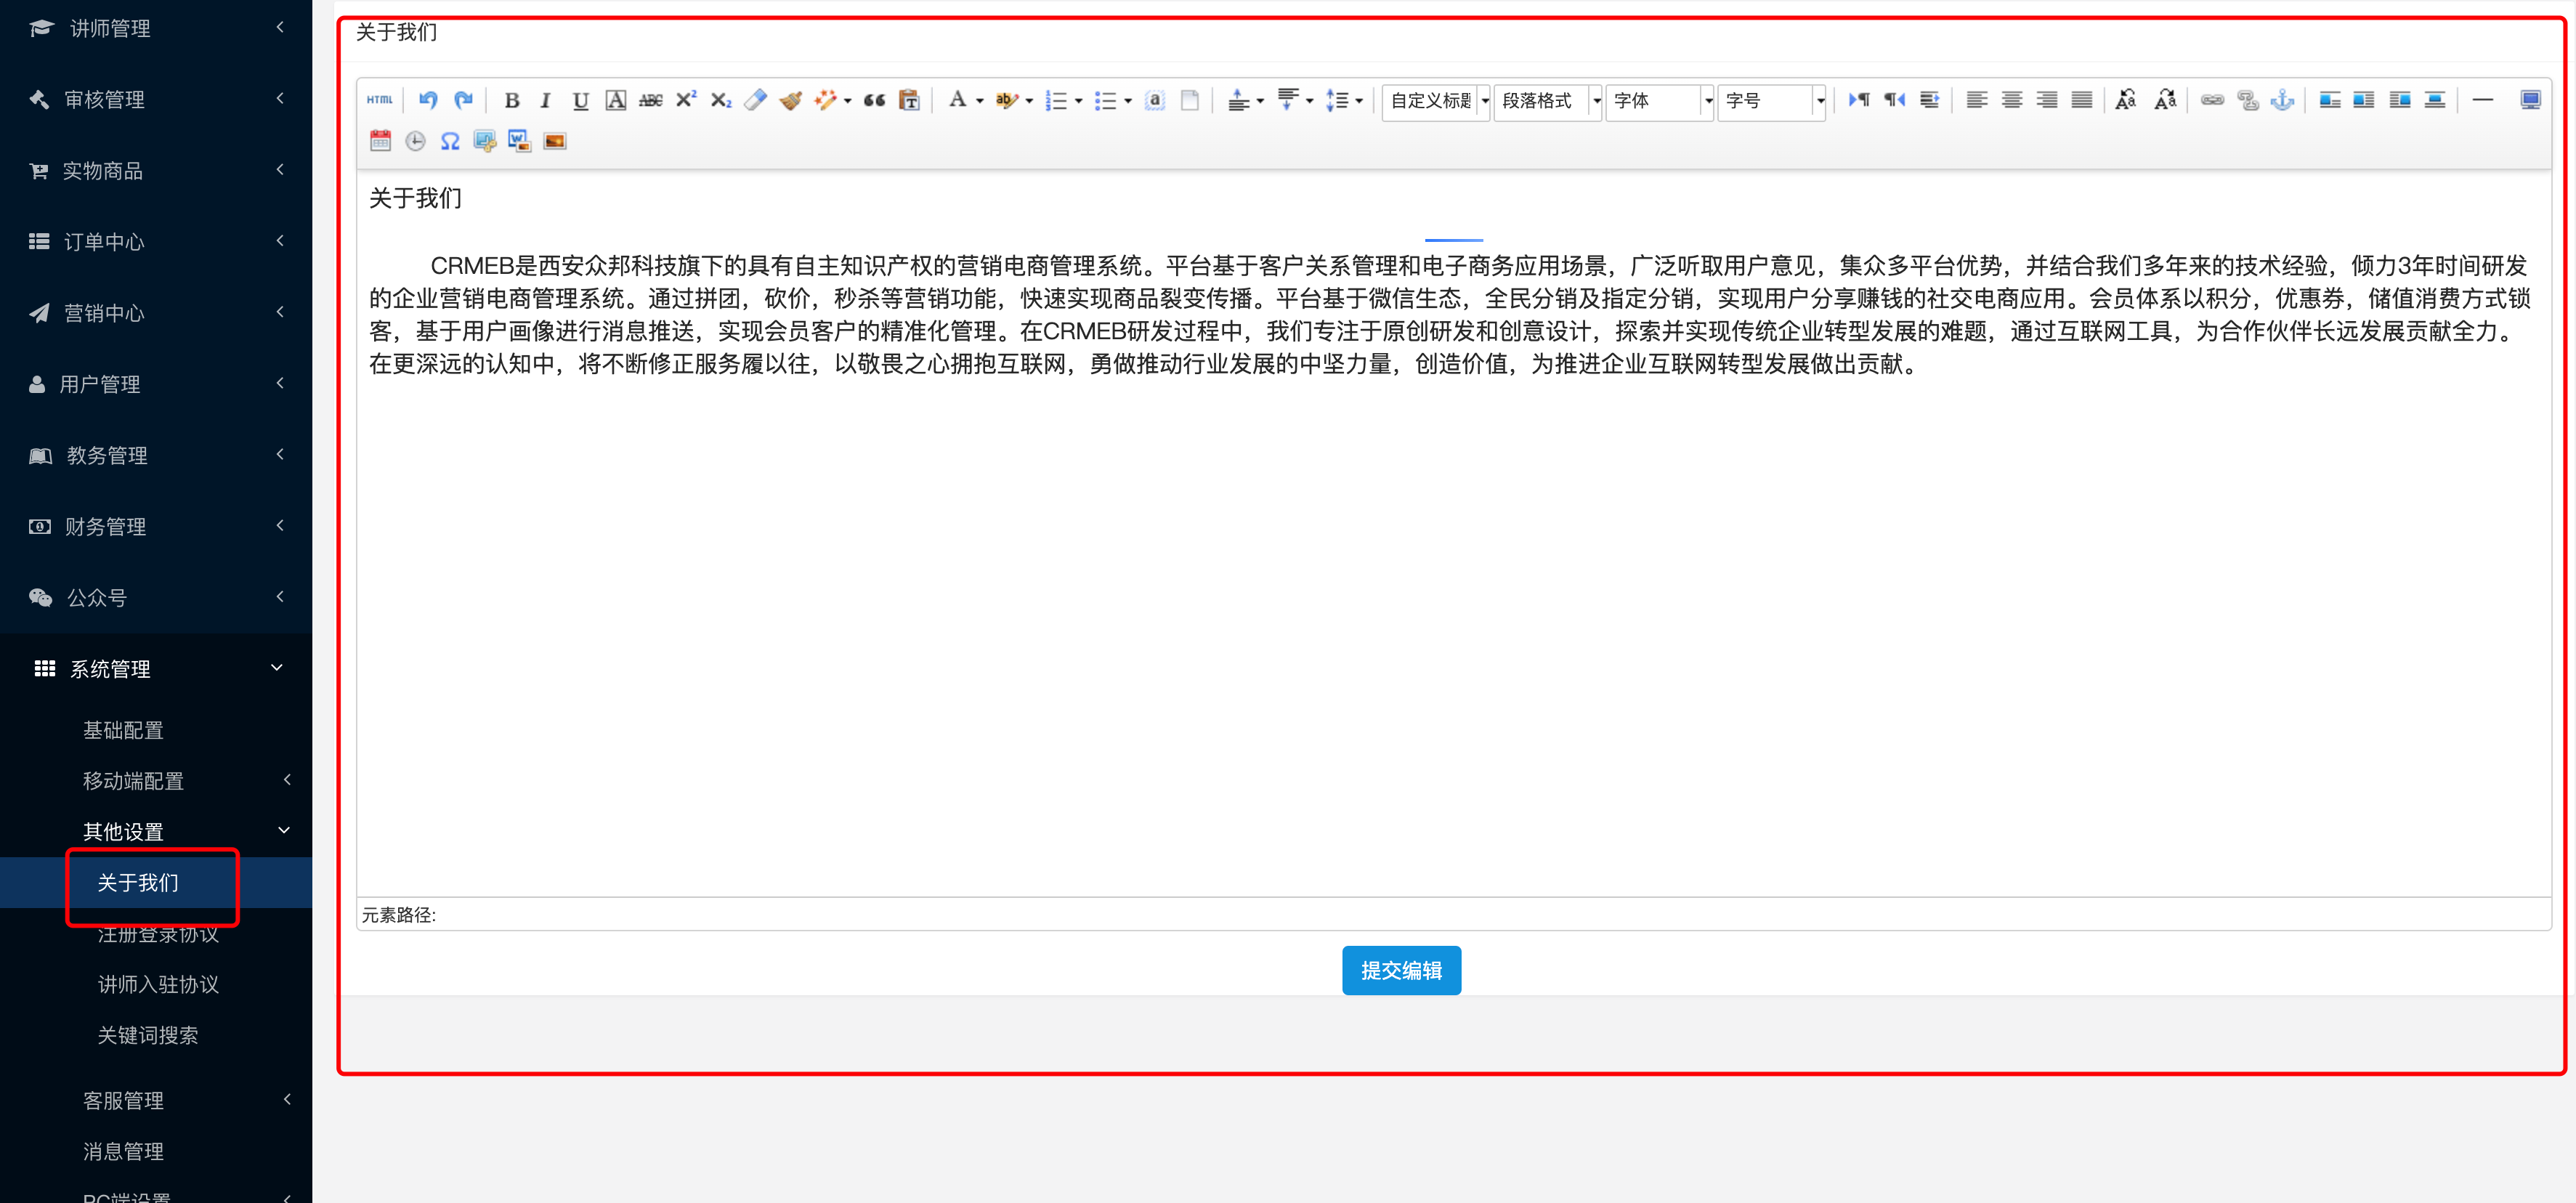Viewport: 2576px width, 1203px height.
Task: Insert an anchor
Action: click(x=2283, y=100)
